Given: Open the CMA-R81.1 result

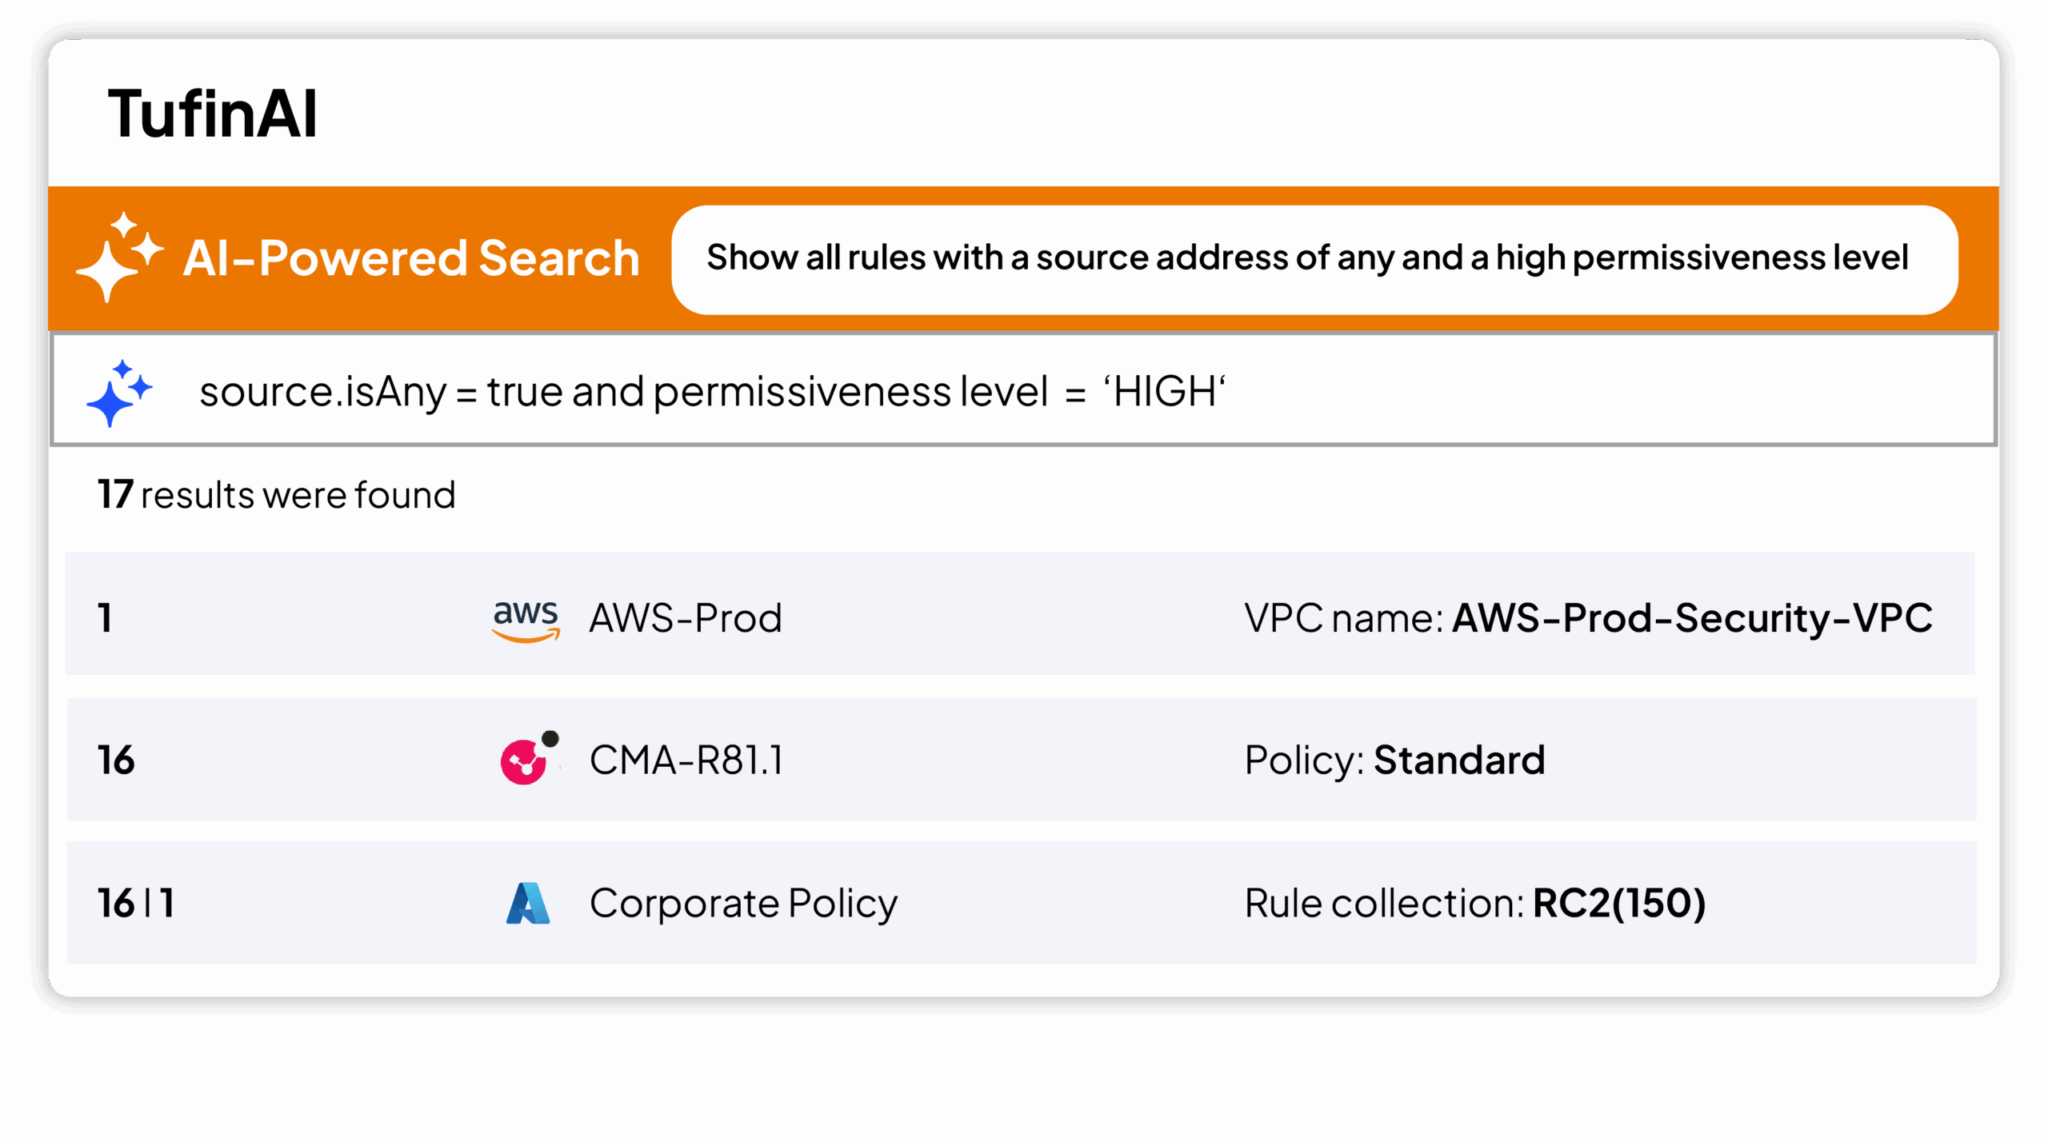Looking at the screenshot, I should 686,761.
